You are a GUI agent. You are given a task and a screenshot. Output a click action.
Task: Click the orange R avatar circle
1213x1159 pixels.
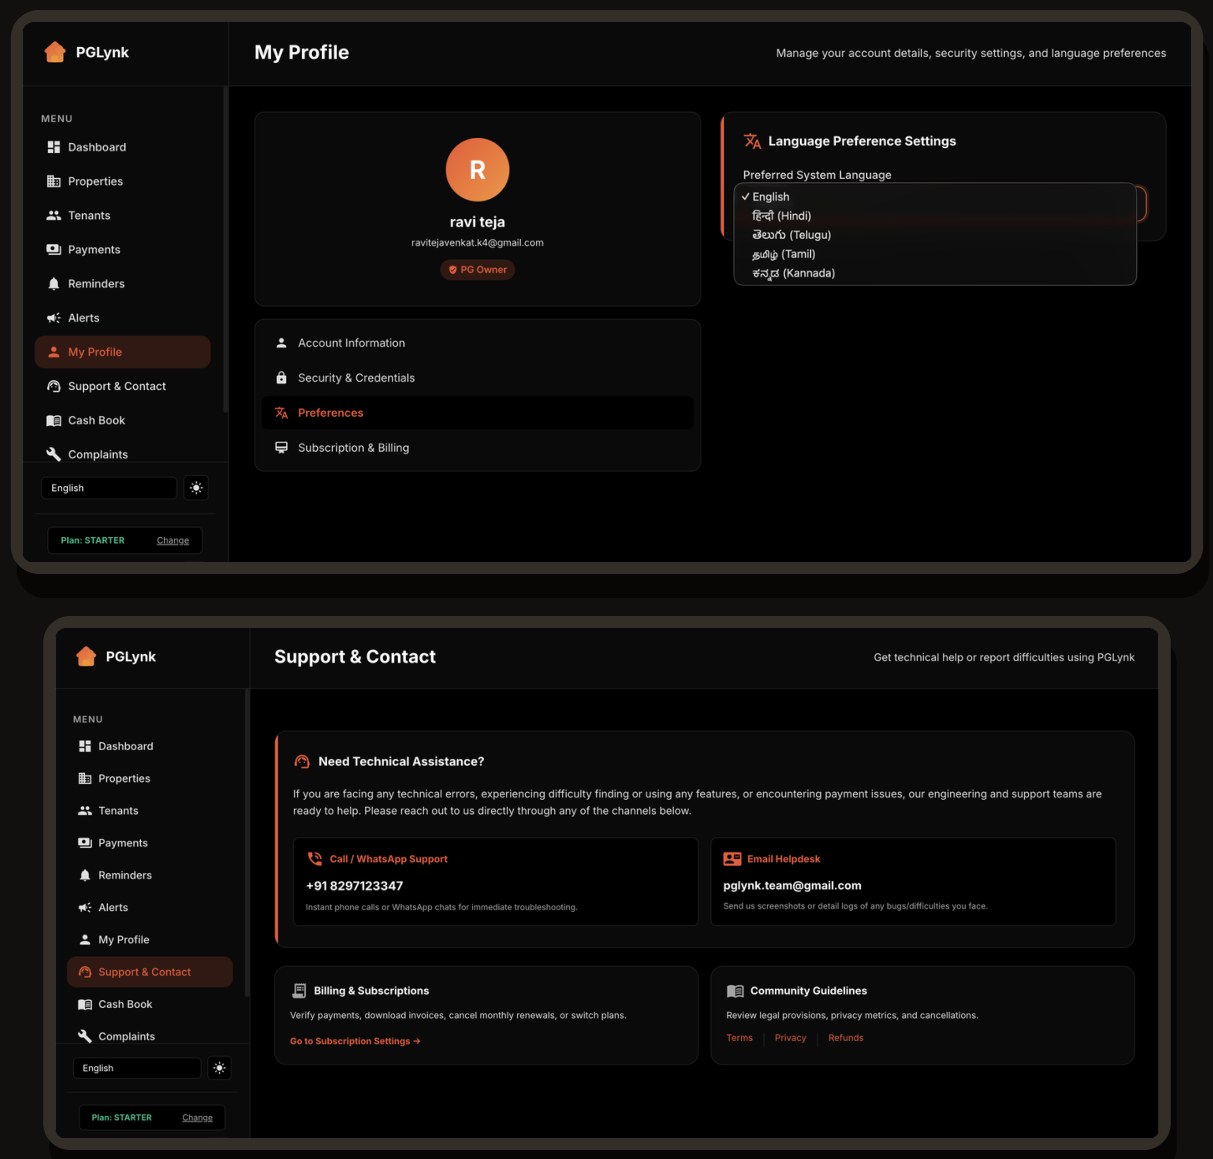pos(477,170)
